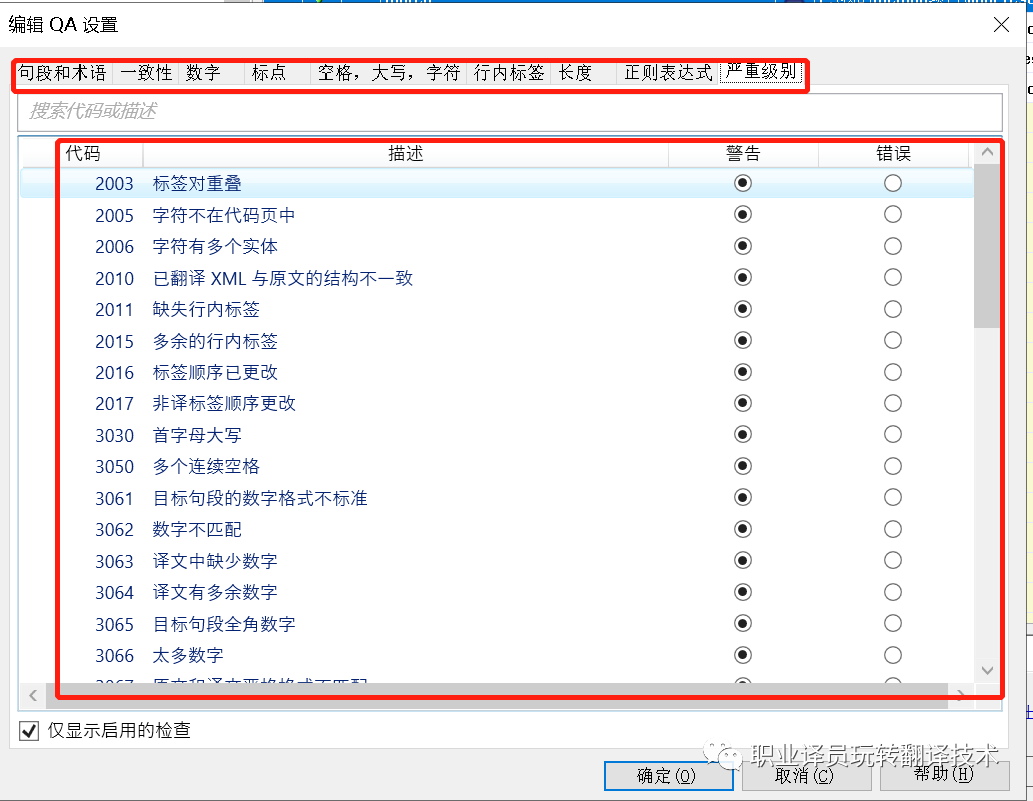This screenshot has height=801, width=1033.
Task: Click code cell 2003
Action: [114, 184]
